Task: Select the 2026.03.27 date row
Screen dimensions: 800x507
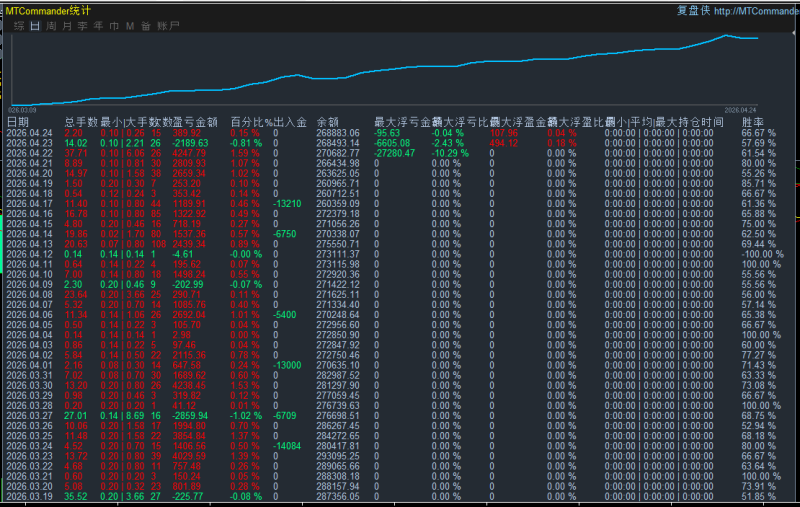Action: coord(29,413)
